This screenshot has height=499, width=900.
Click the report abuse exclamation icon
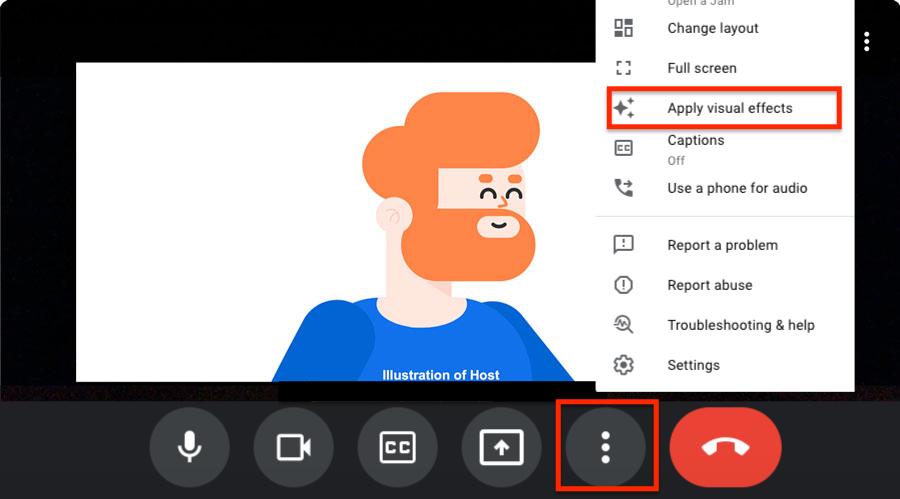[x=623, y=285]
